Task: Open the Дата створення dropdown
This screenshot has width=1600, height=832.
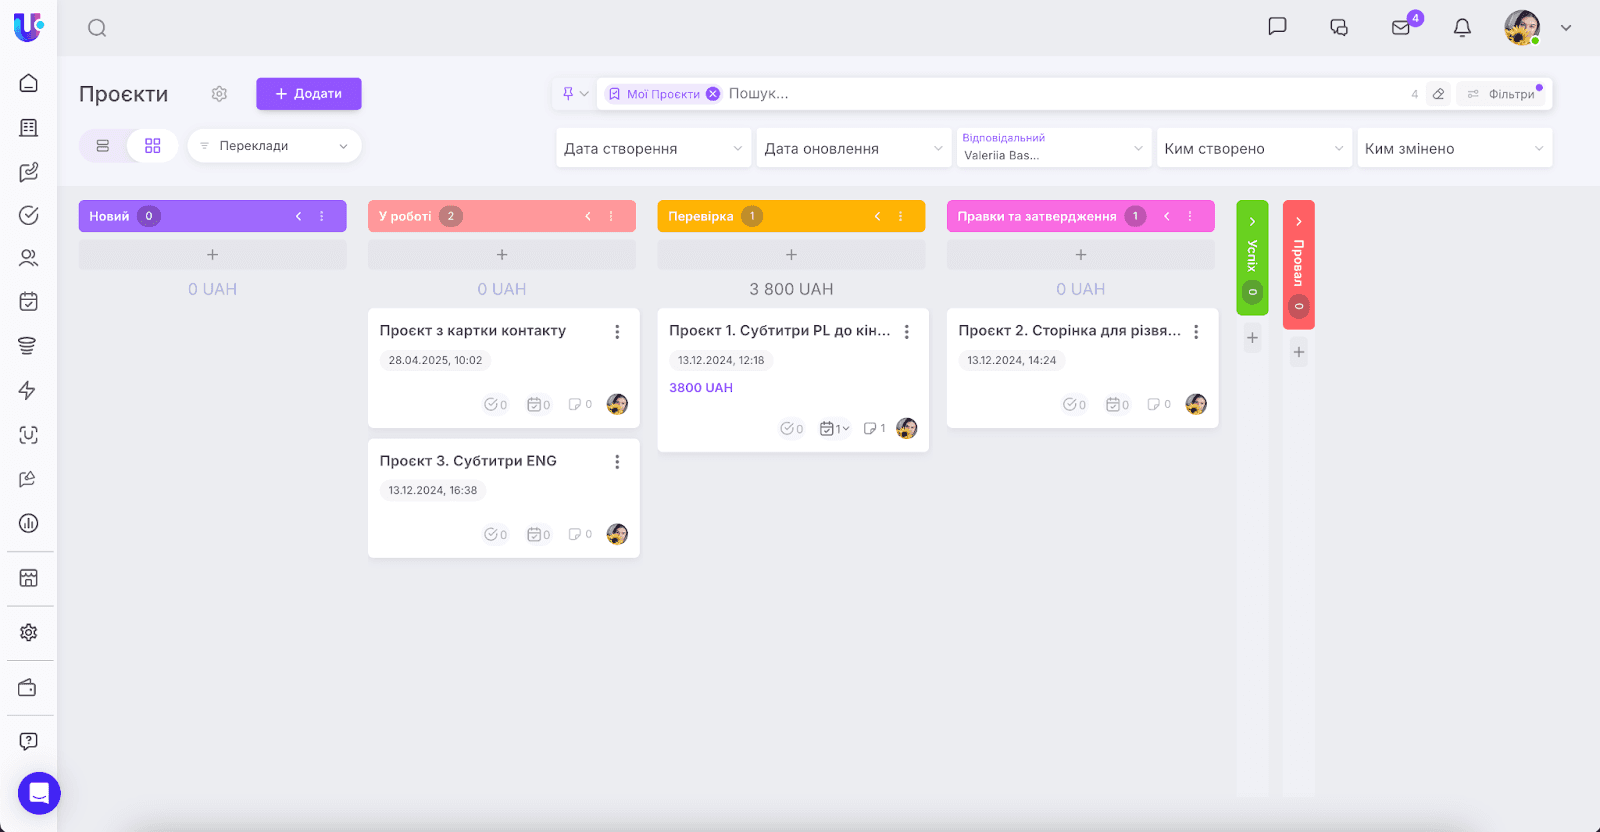Action: 653,148
